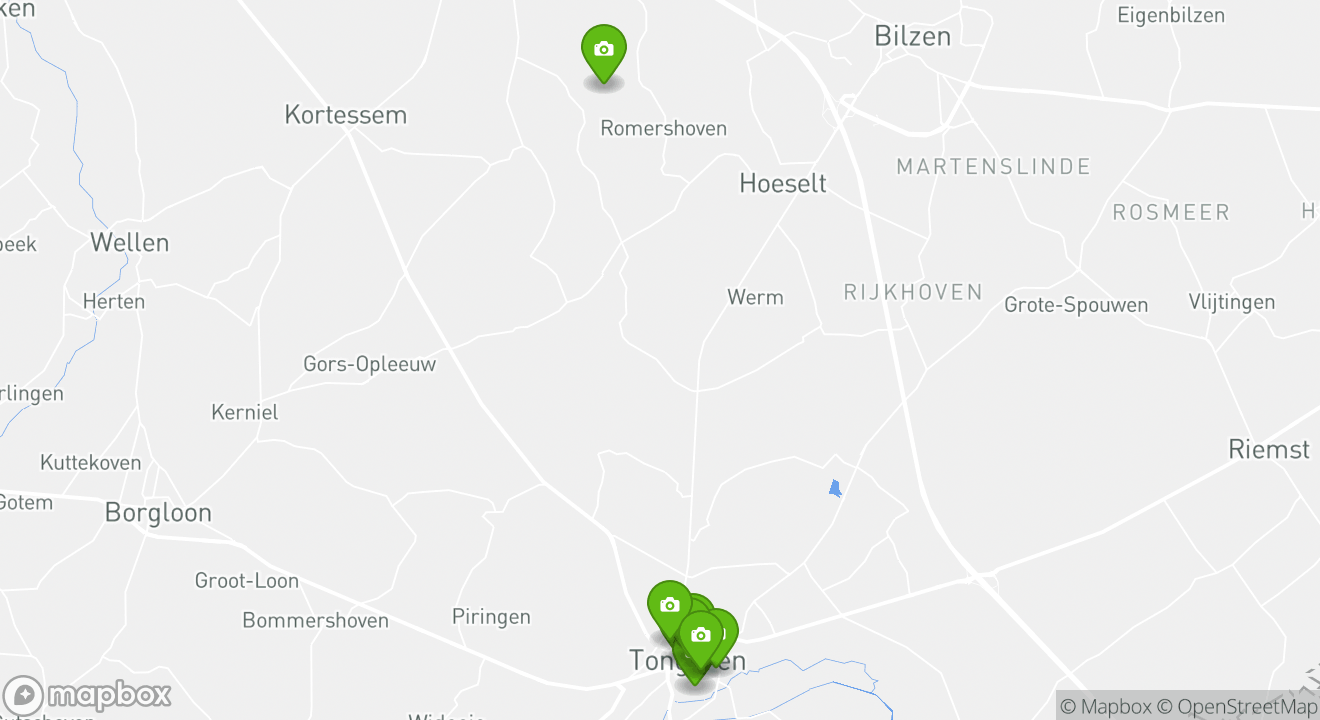
Task: Select the Wellen town label
Action: (130, 242)
